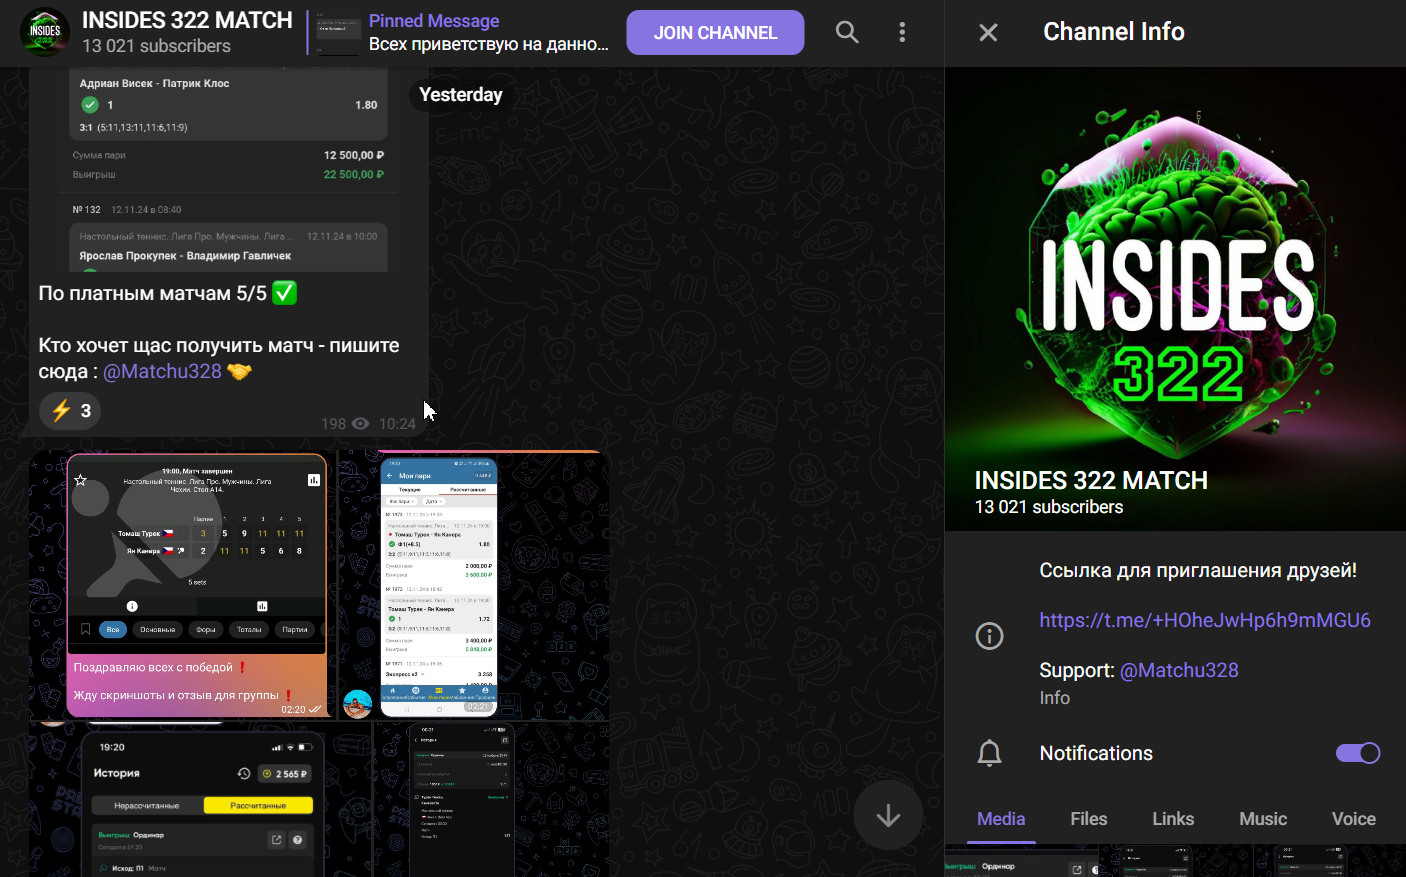This screenshot has width=1406, height=877.
Task: Join the channel with JOIN CHANNEL
Action: [715, 33]
